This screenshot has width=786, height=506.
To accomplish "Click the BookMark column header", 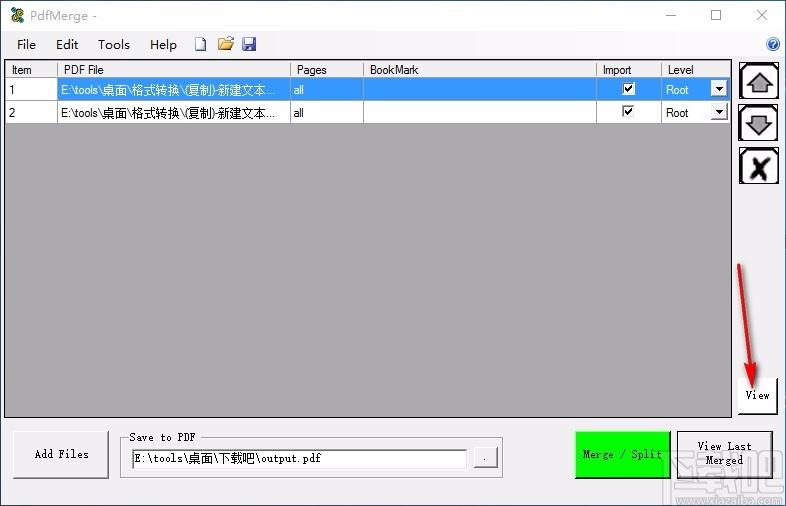I will coord(480,70).
